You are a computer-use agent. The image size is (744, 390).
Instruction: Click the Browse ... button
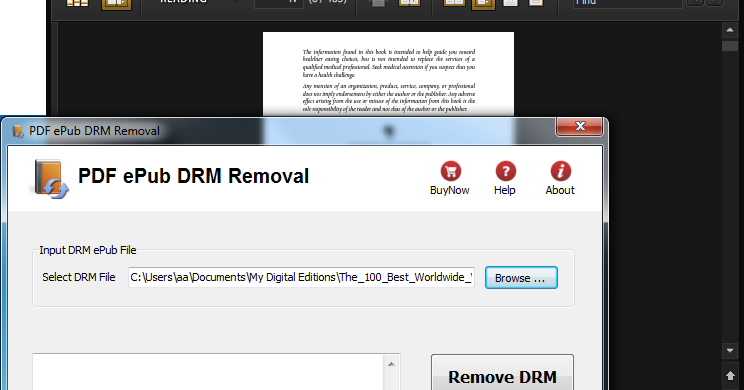pyautogui.click(x=521, y=278)
